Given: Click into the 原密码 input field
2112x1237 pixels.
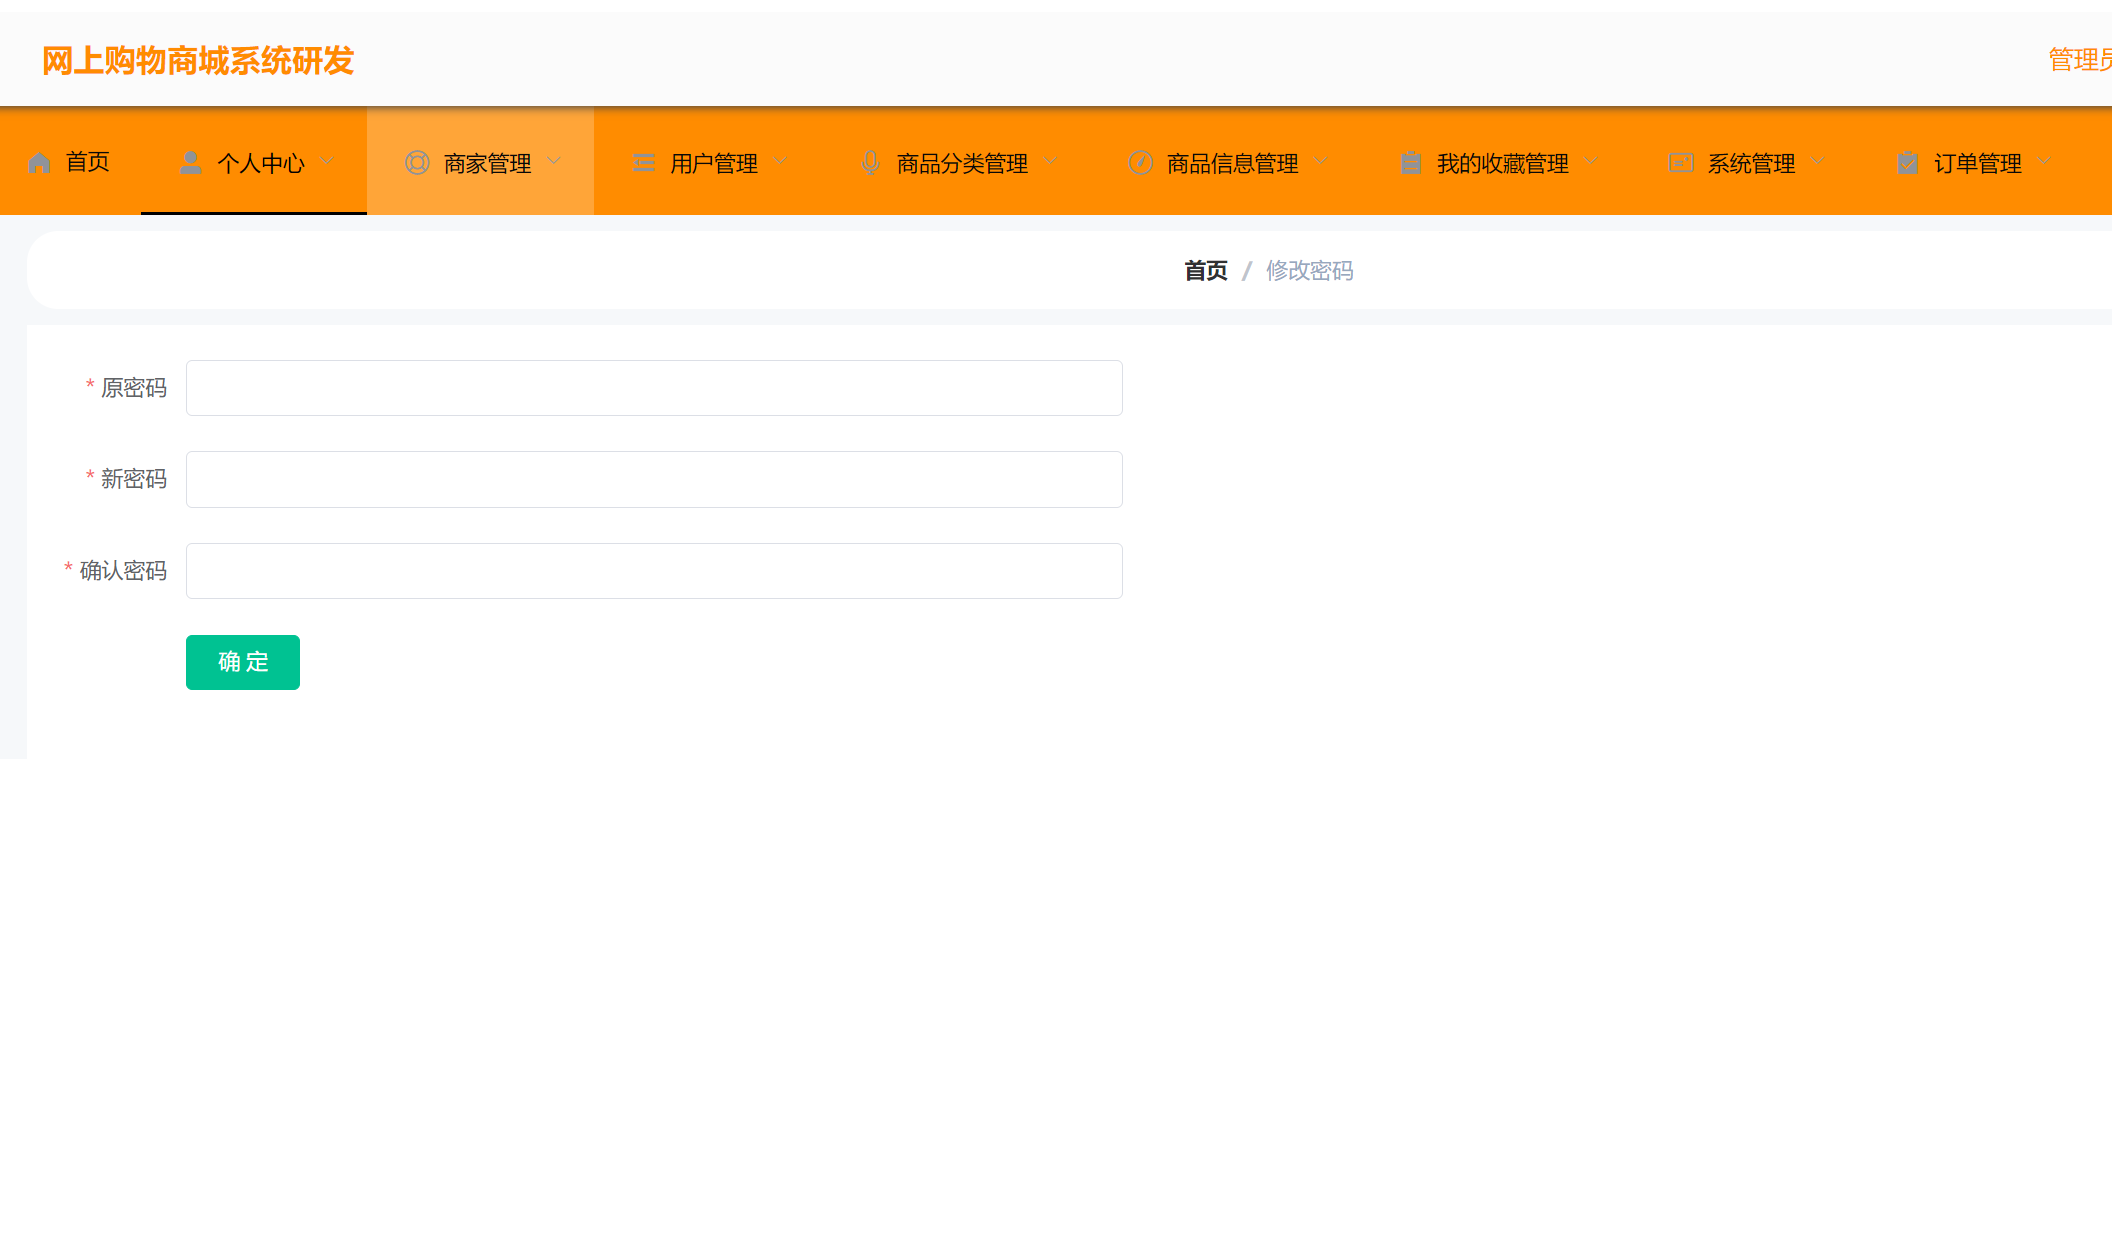Looking at the screenshot, I should [x=654, y=388].
